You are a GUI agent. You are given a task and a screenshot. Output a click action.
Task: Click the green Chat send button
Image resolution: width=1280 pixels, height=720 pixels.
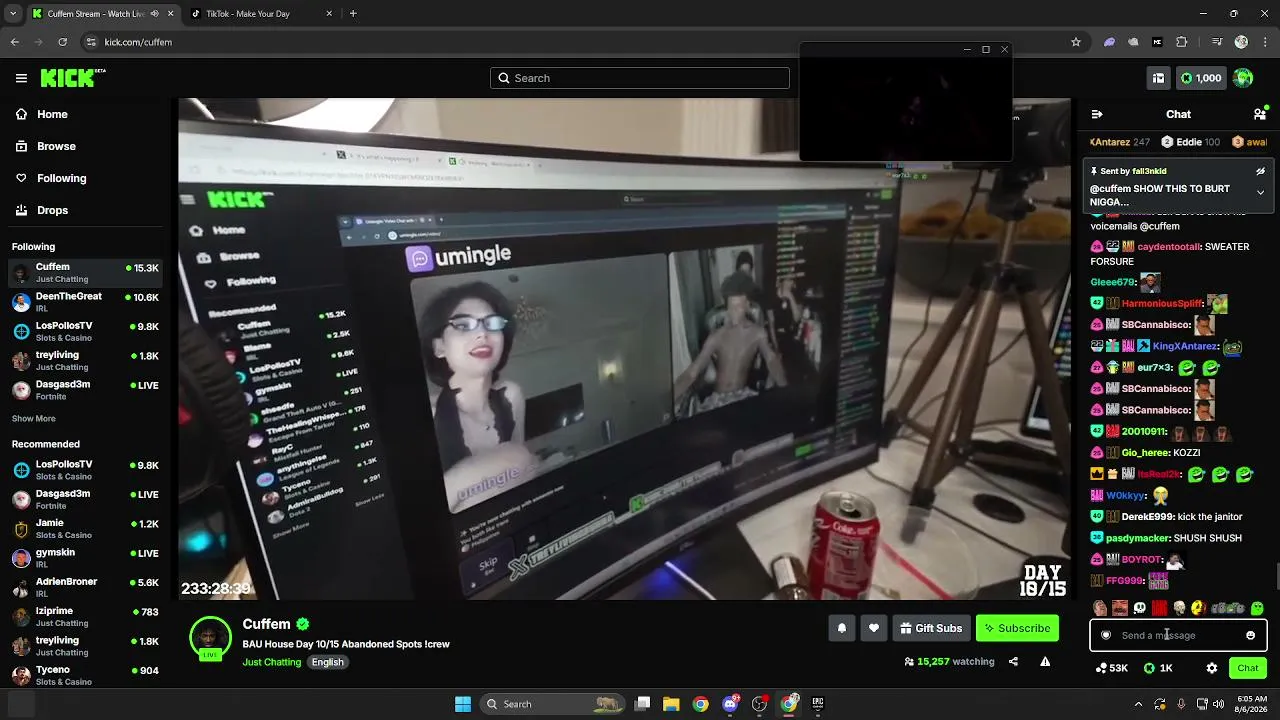click(x=1248, y=668)
